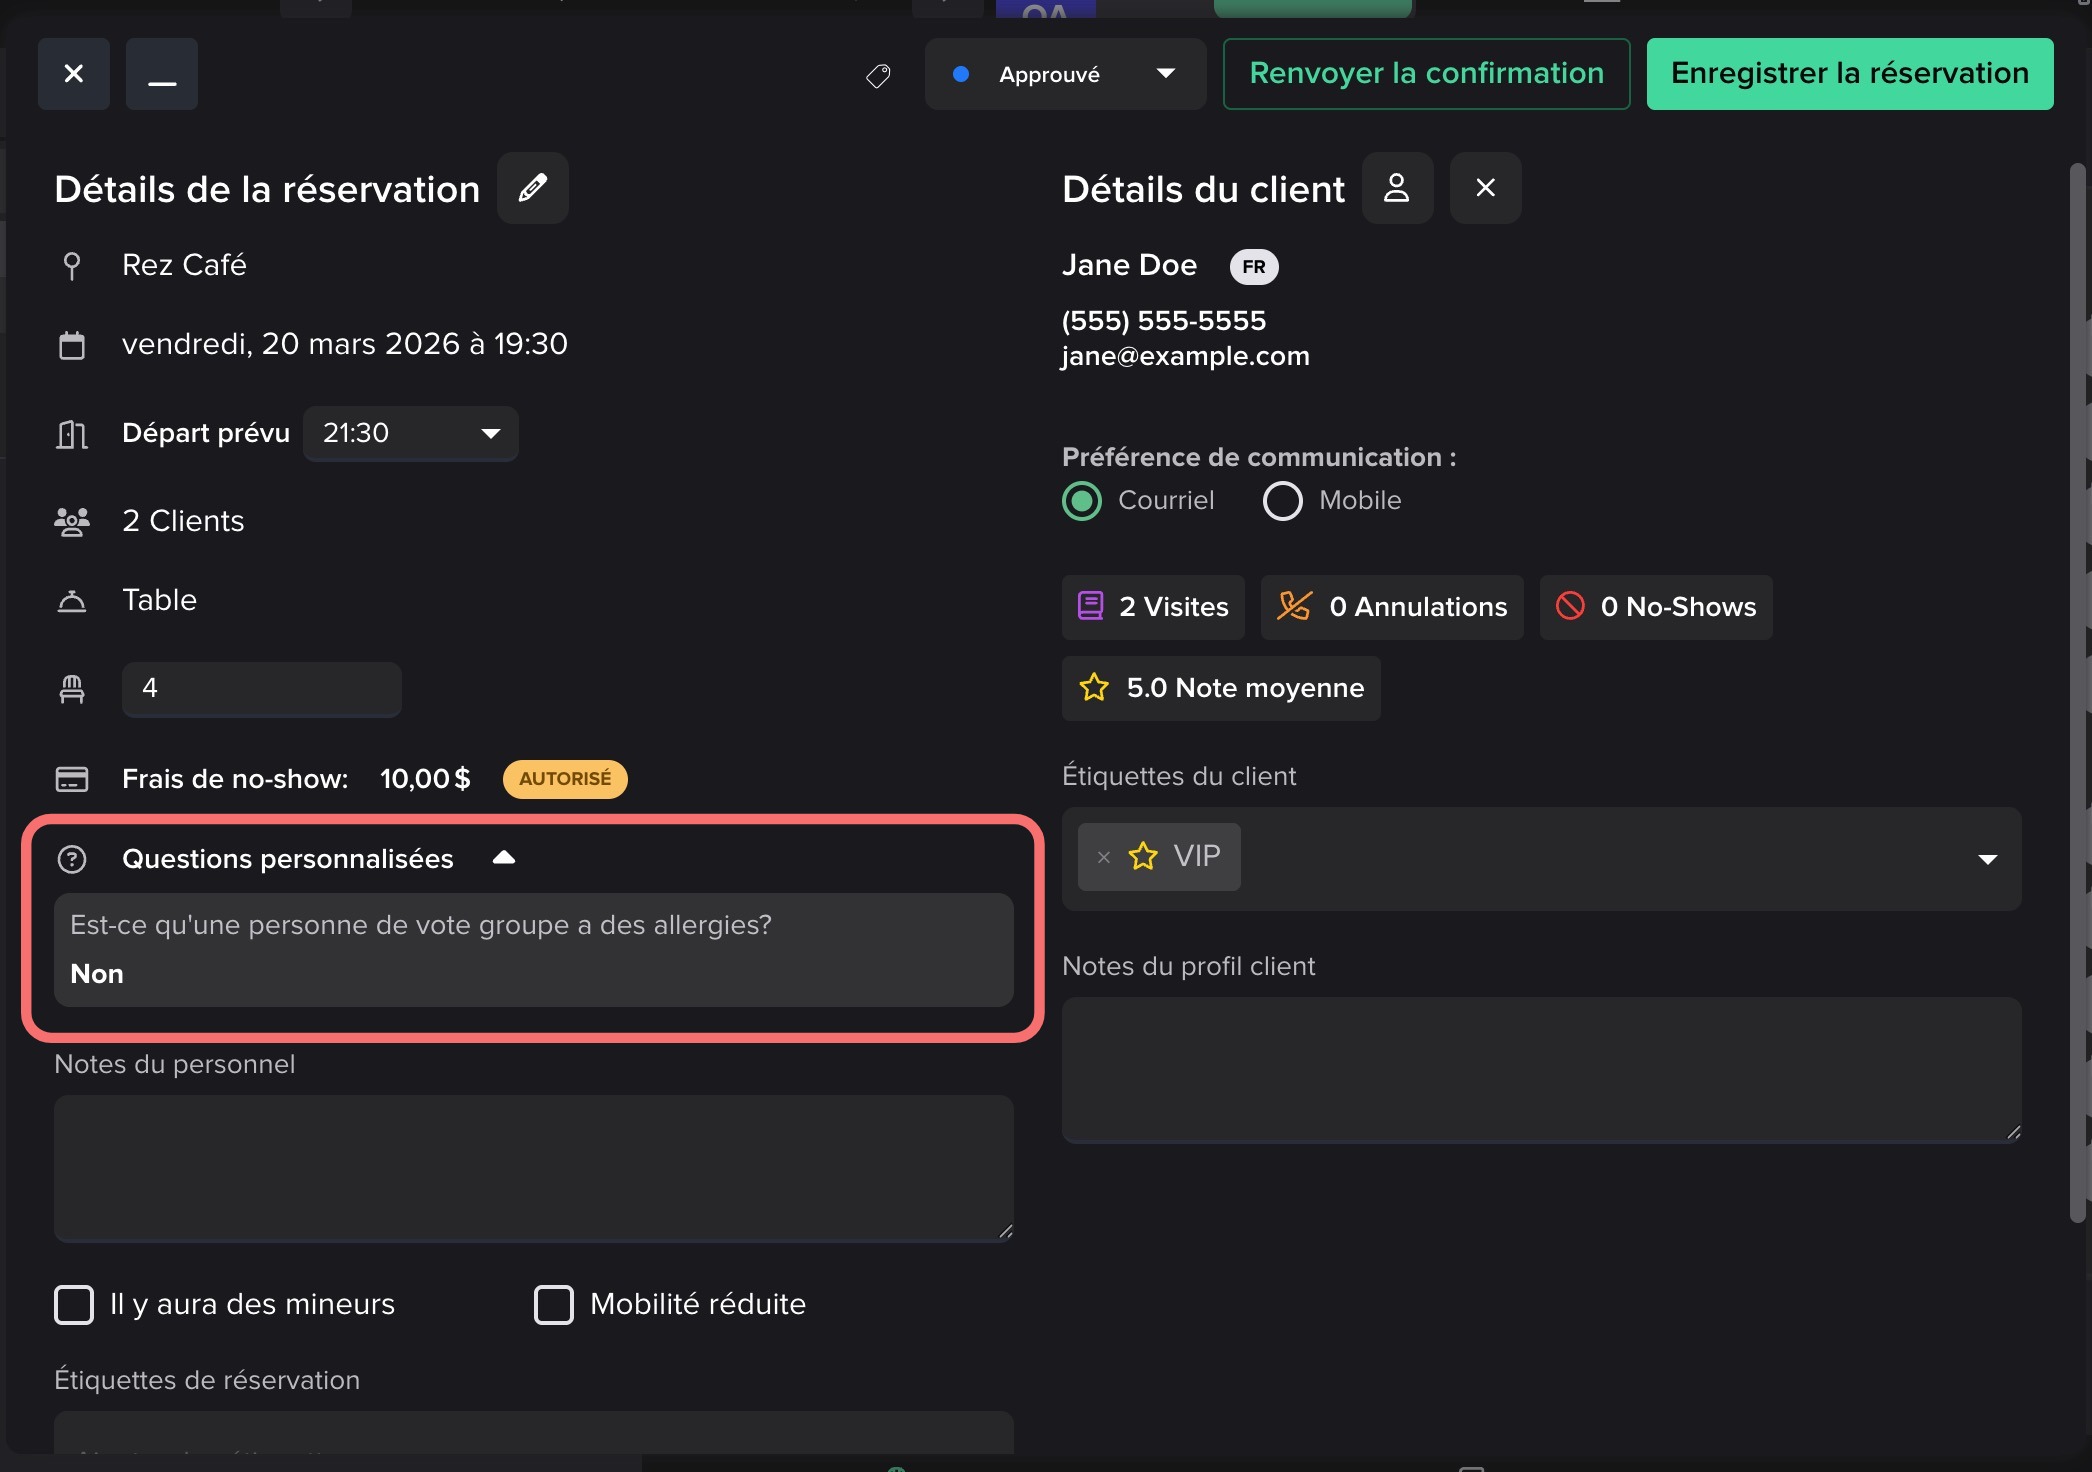
Task: Check the Il y aura des mineurs box
Action: [x=74, y=1305]
